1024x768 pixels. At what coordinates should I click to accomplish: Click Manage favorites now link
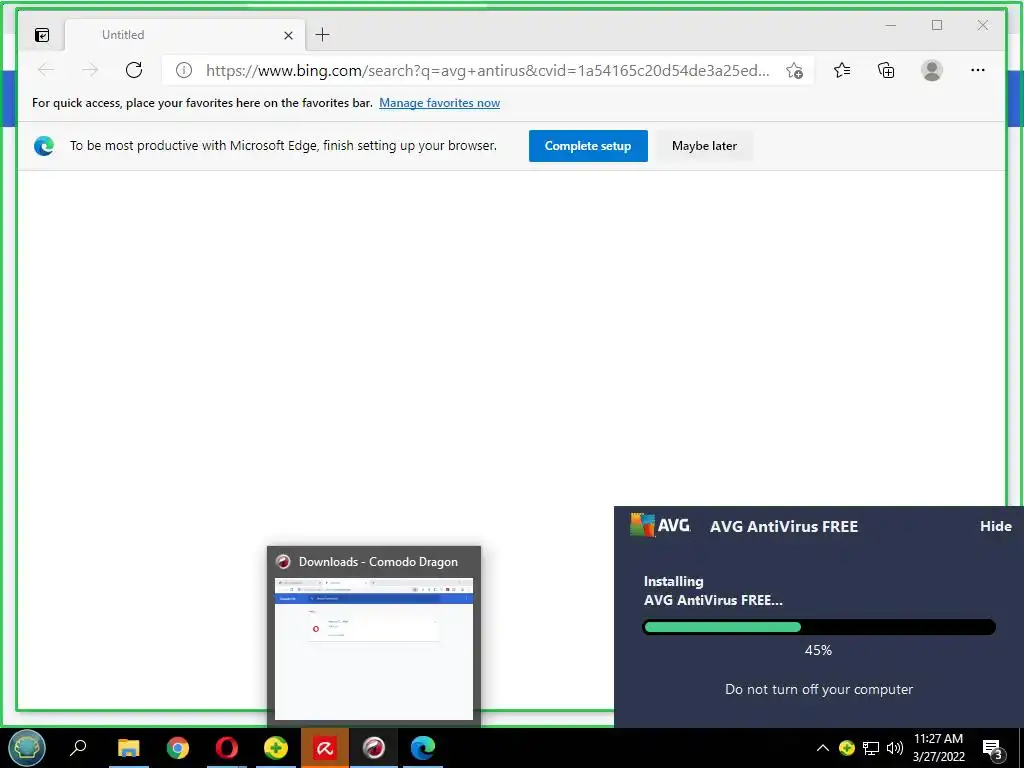[x=440, y=103]
